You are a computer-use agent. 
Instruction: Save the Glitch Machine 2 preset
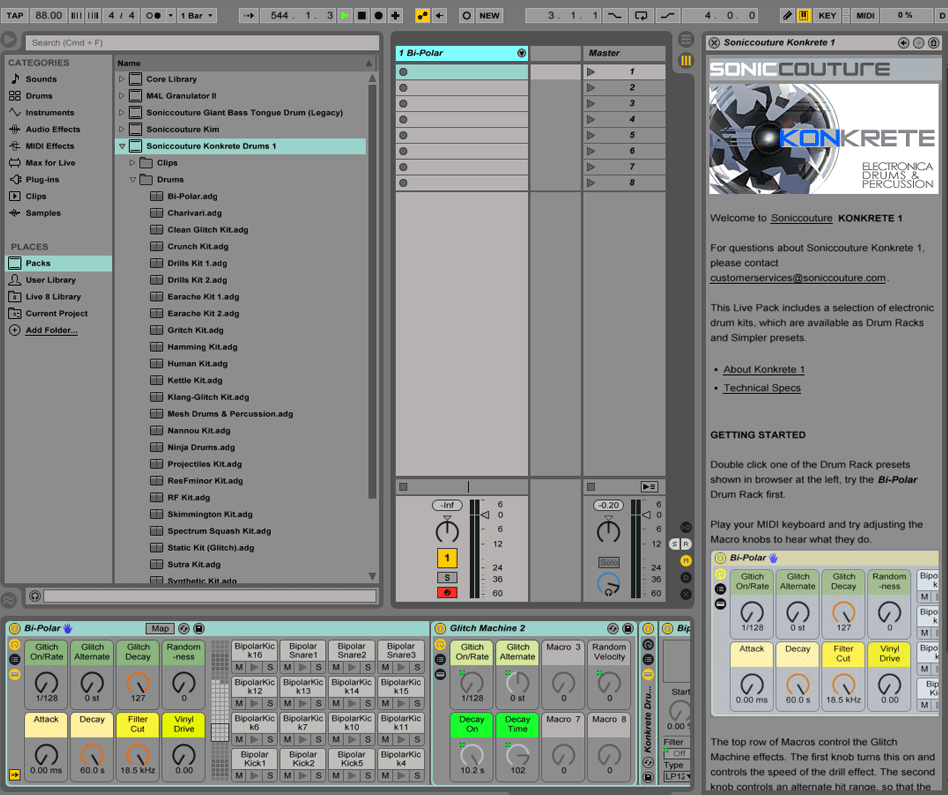628,629
